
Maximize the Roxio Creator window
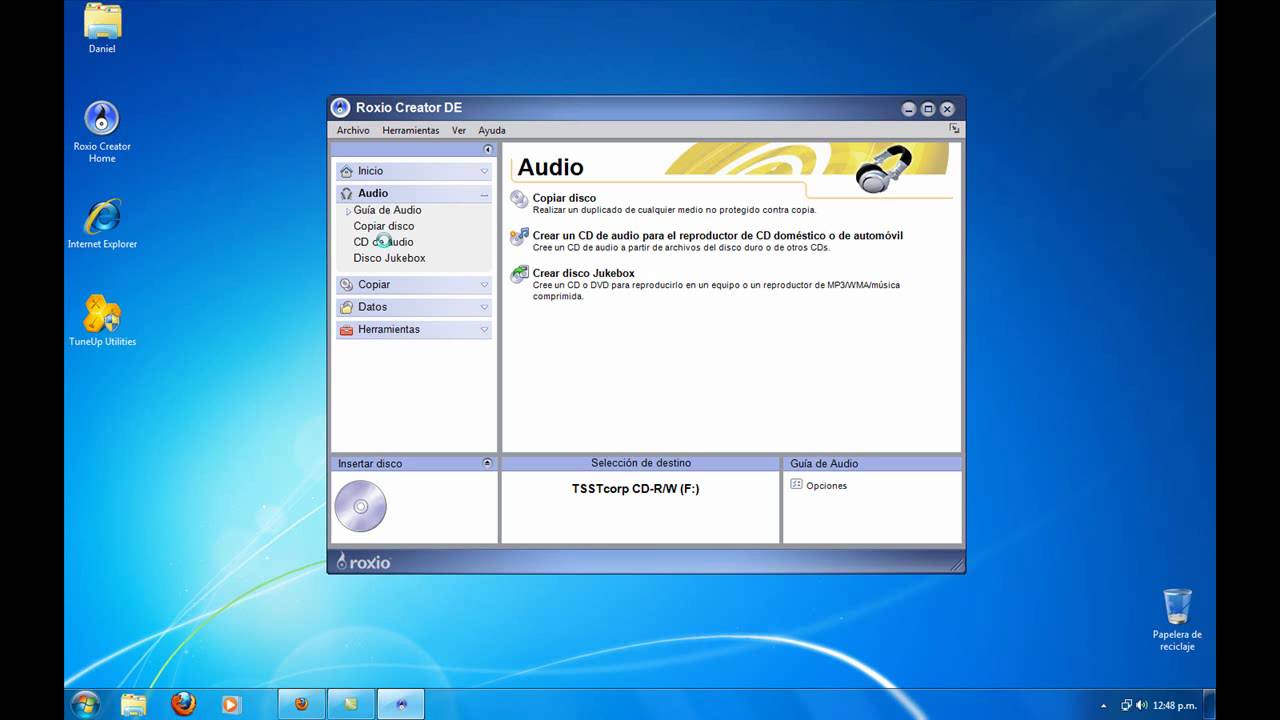[927, 109]
